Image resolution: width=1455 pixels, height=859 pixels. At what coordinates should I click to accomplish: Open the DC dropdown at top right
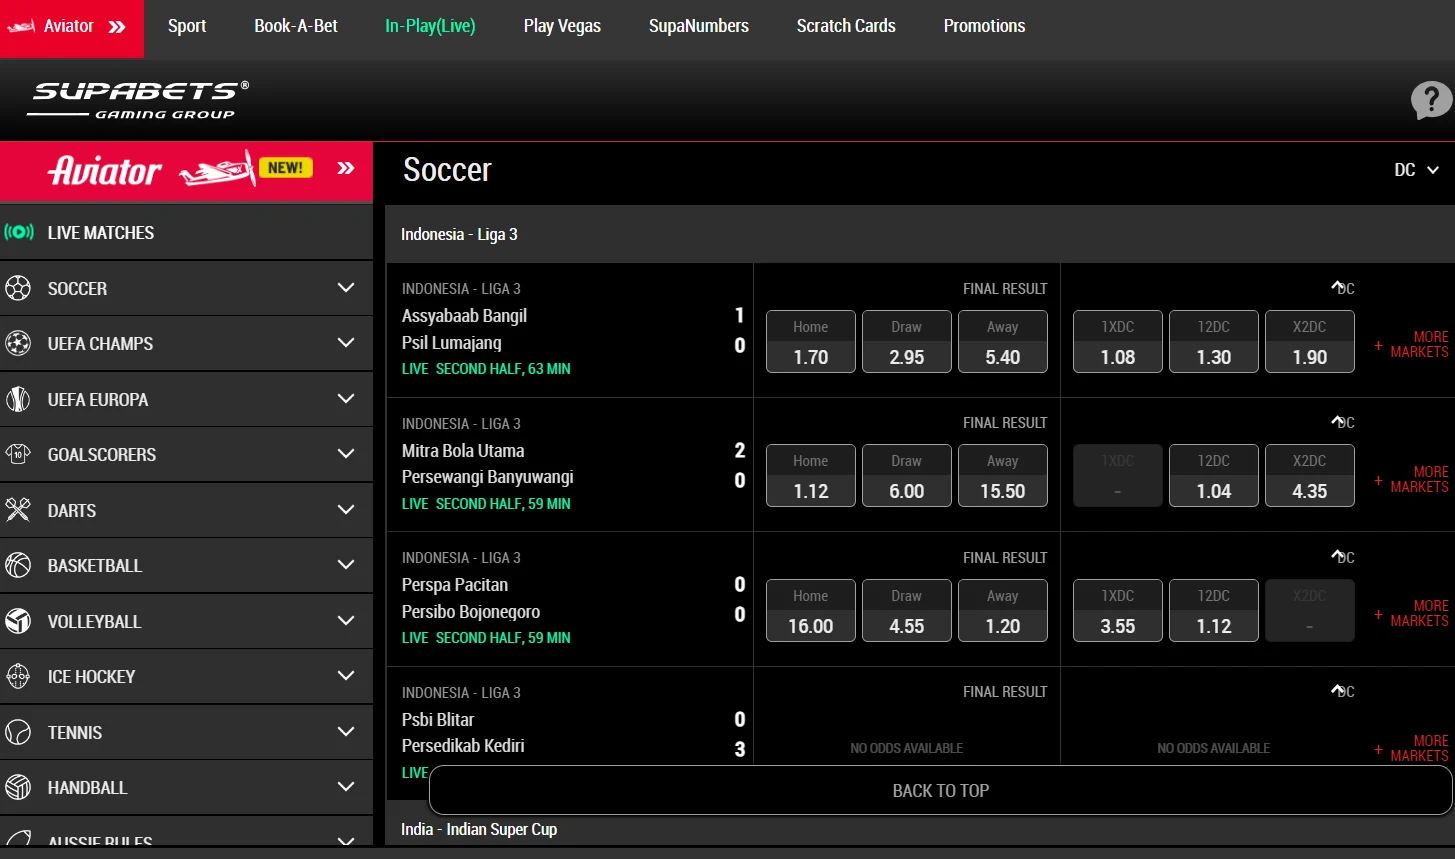click(1414, 169)
